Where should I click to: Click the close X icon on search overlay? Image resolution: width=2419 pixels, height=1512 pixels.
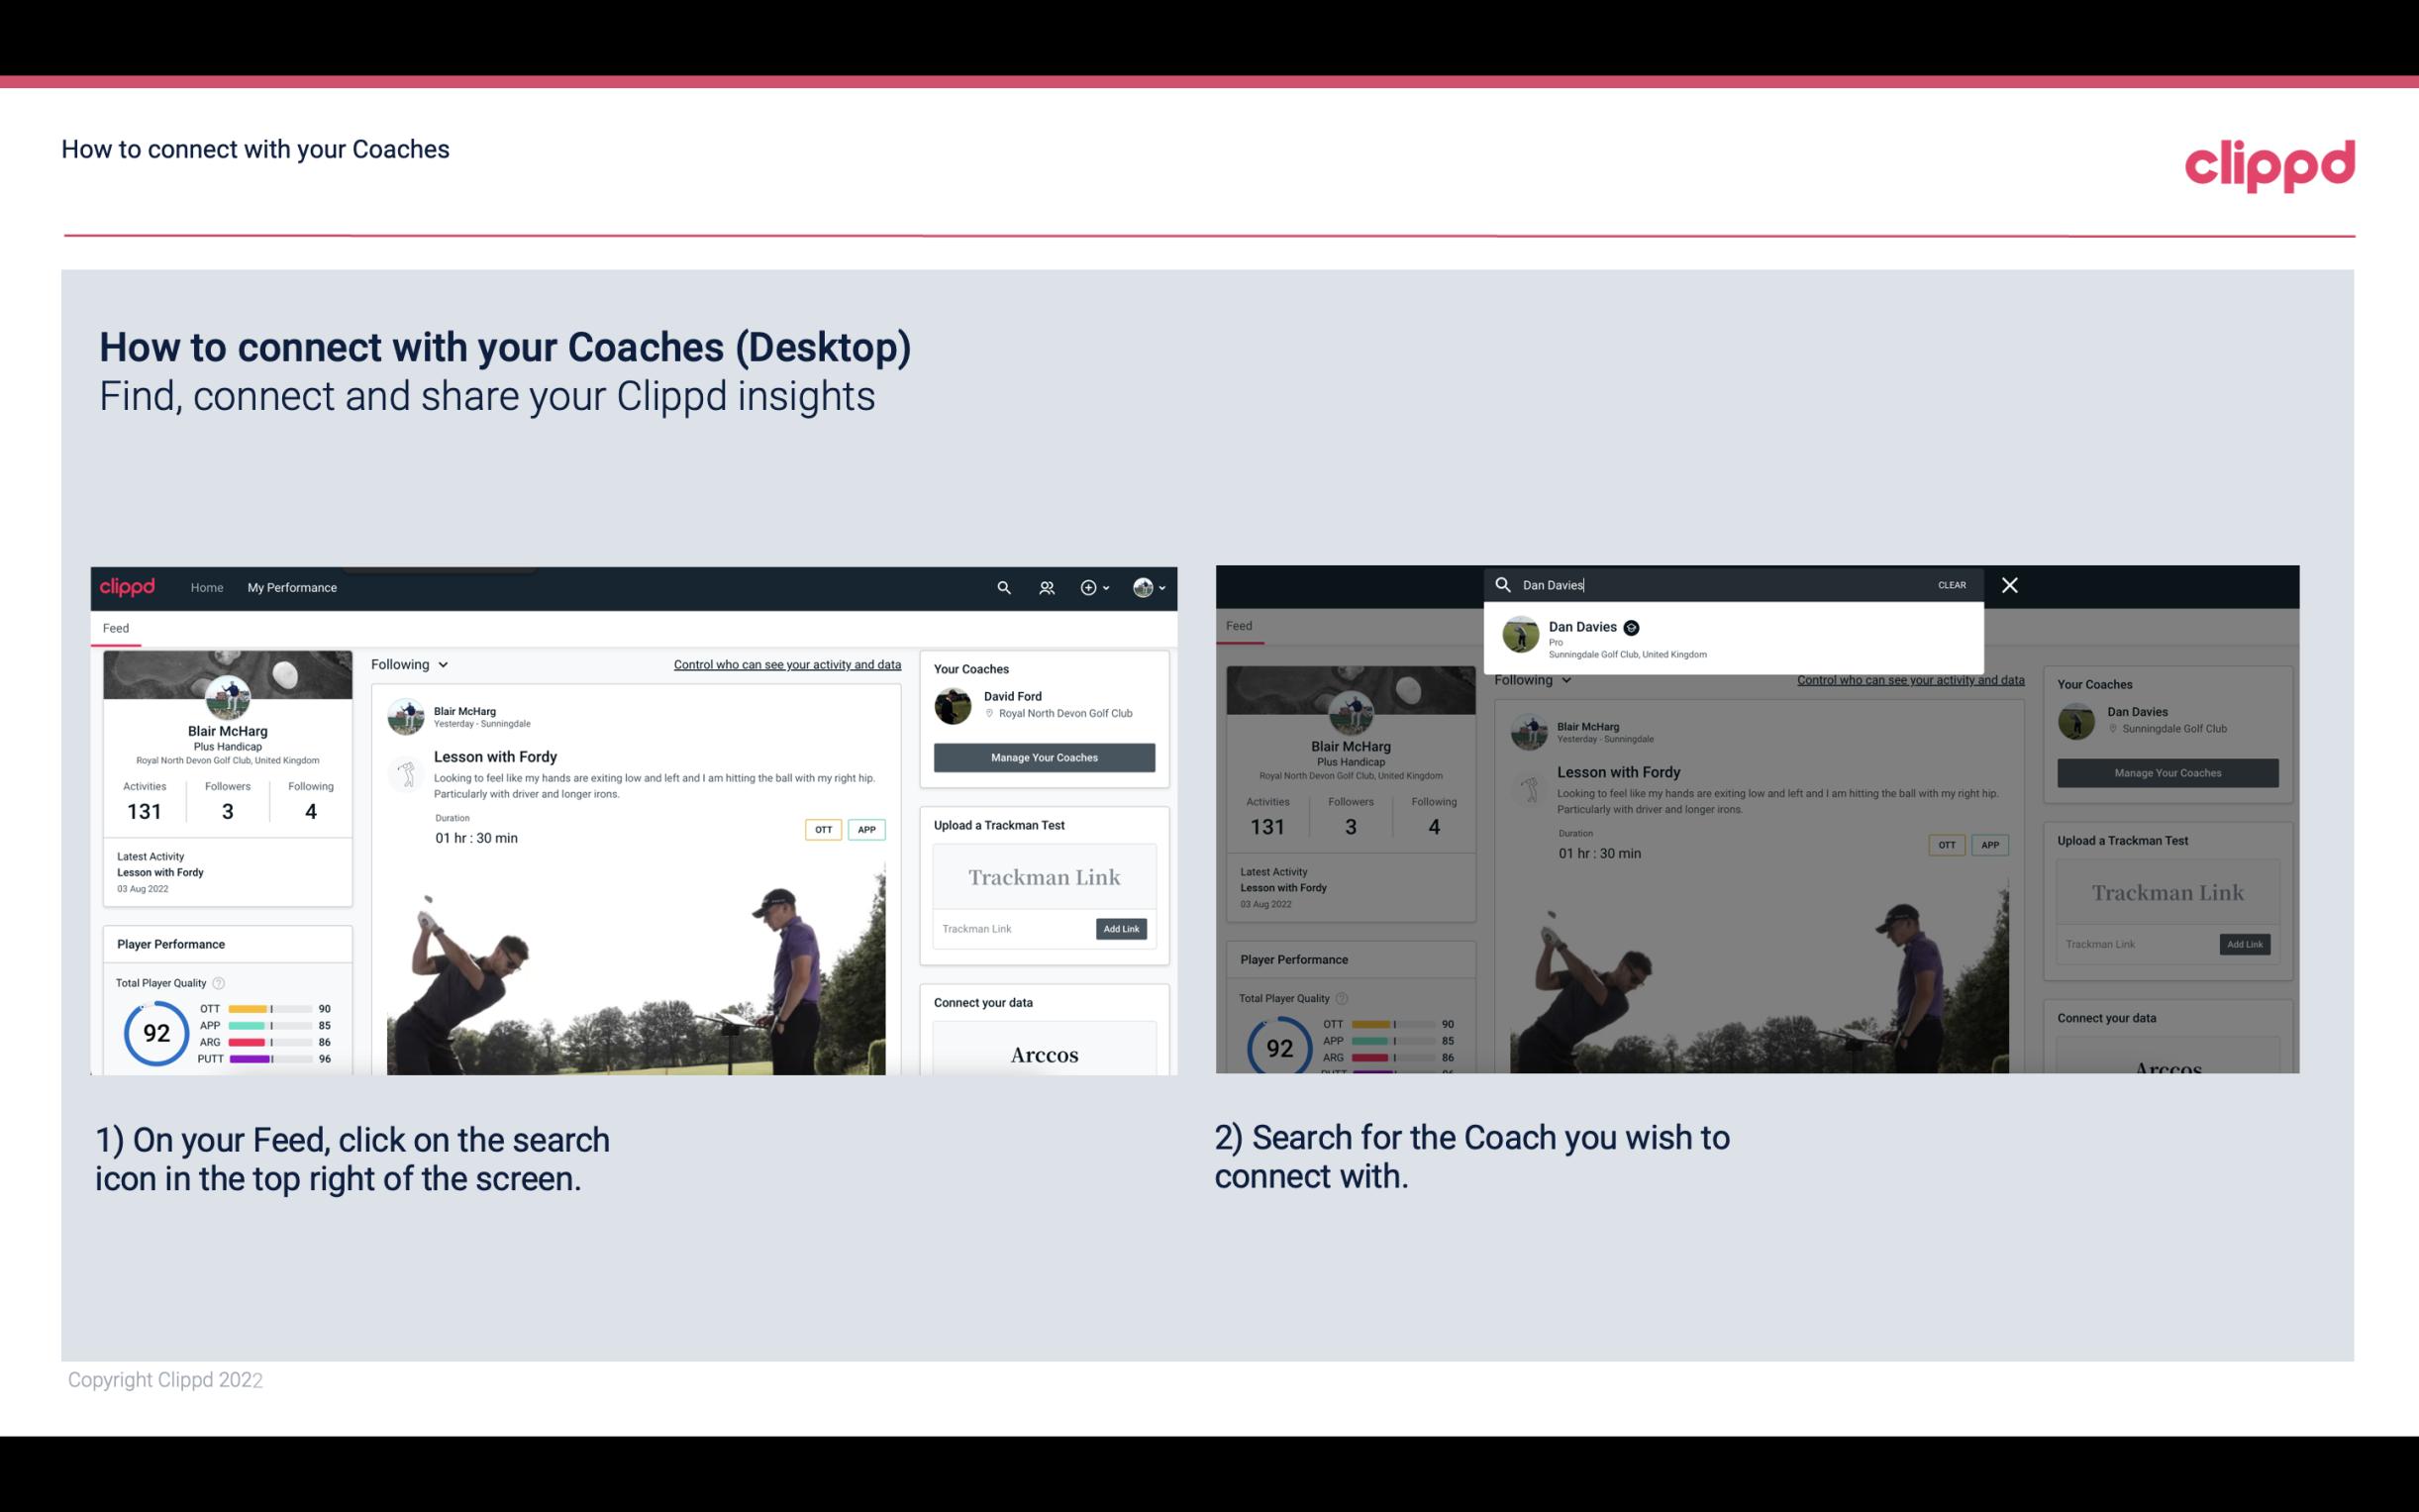pyautogui.click(x=2008, y=583)
